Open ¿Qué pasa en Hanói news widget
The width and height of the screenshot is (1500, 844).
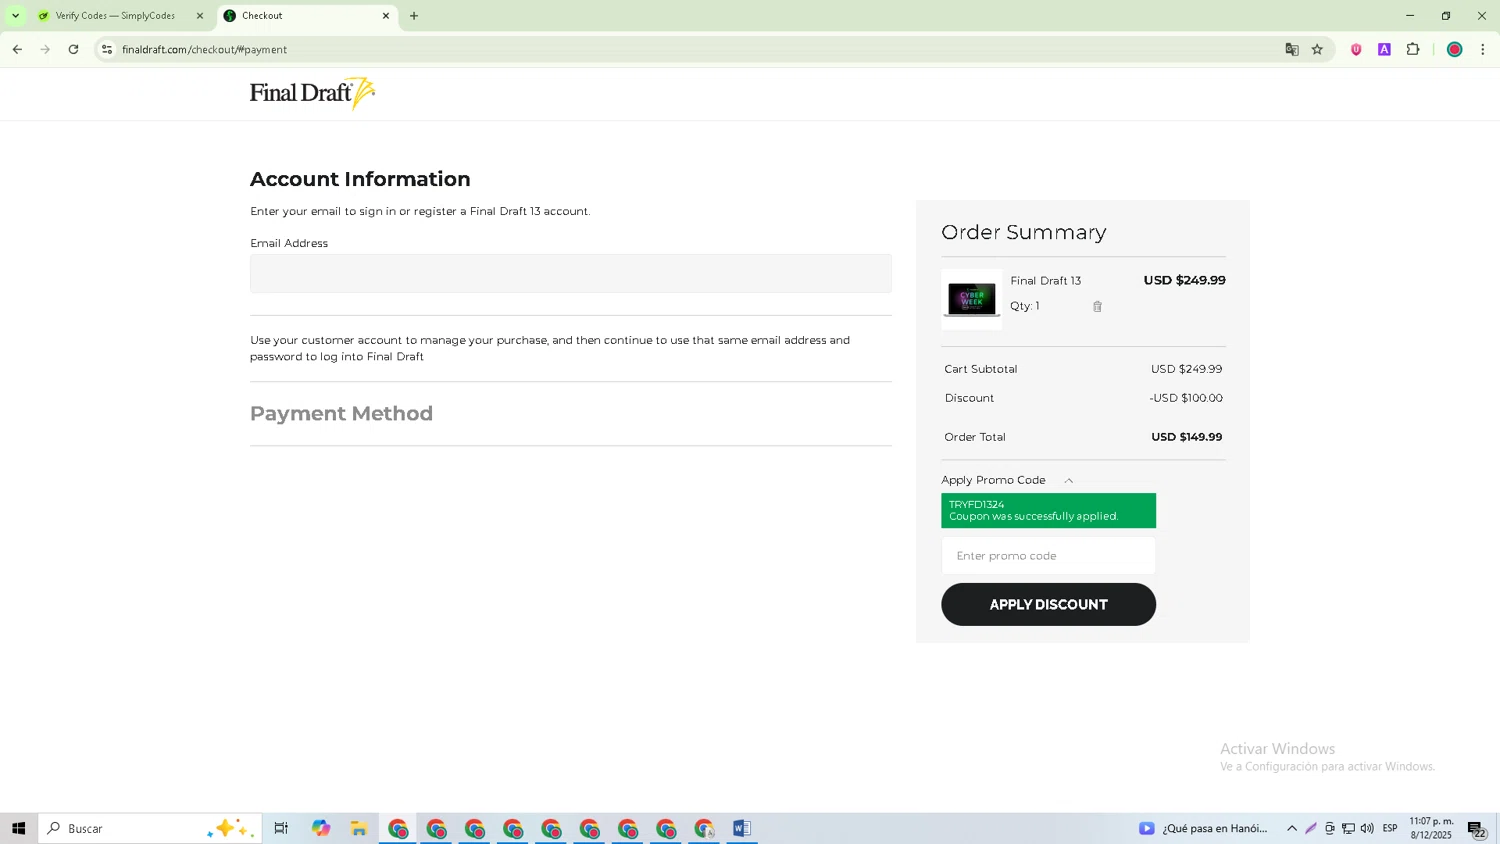coord(1203,828)
